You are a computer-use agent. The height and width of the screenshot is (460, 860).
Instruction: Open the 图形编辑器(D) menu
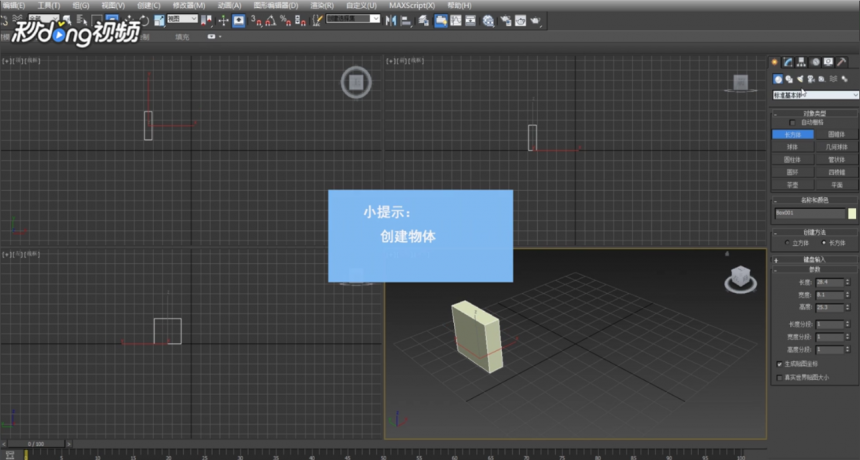coord(276,5)
